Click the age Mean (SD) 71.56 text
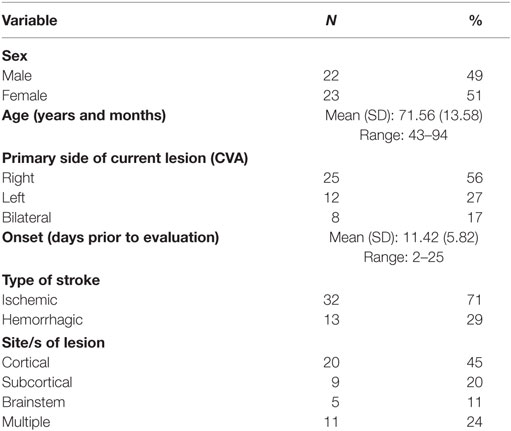Viewport: 511px width, 431px height. tap(404, 116)
